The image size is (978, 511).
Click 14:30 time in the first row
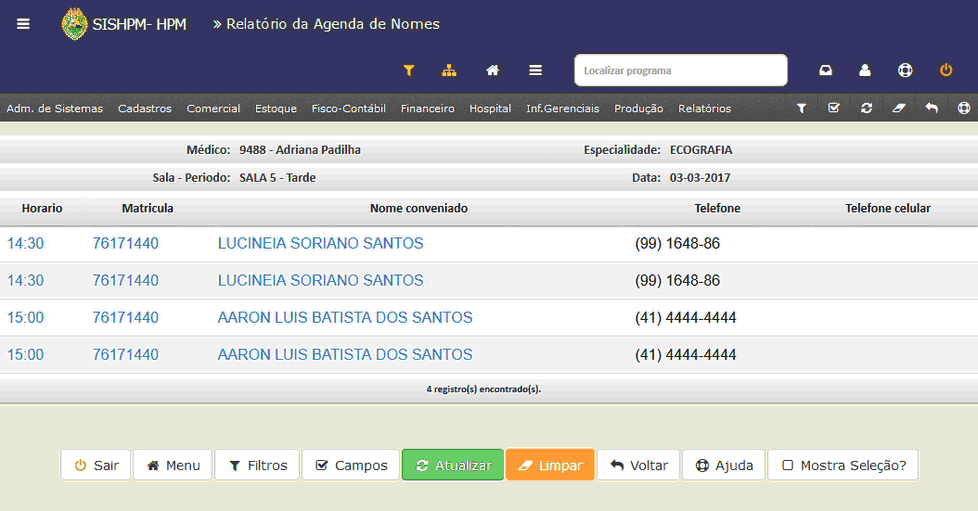click(x=26, y=243)
